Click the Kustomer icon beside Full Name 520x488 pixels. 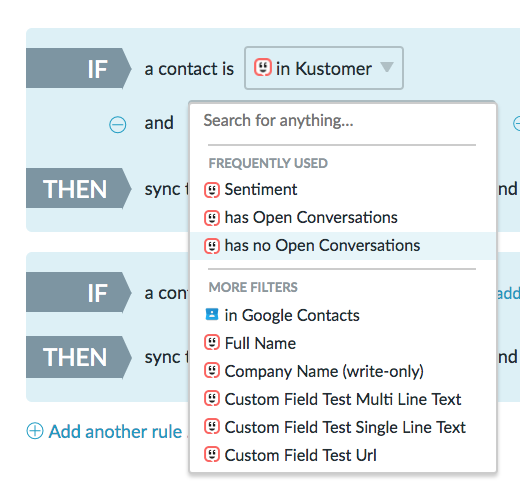(212, 342)
